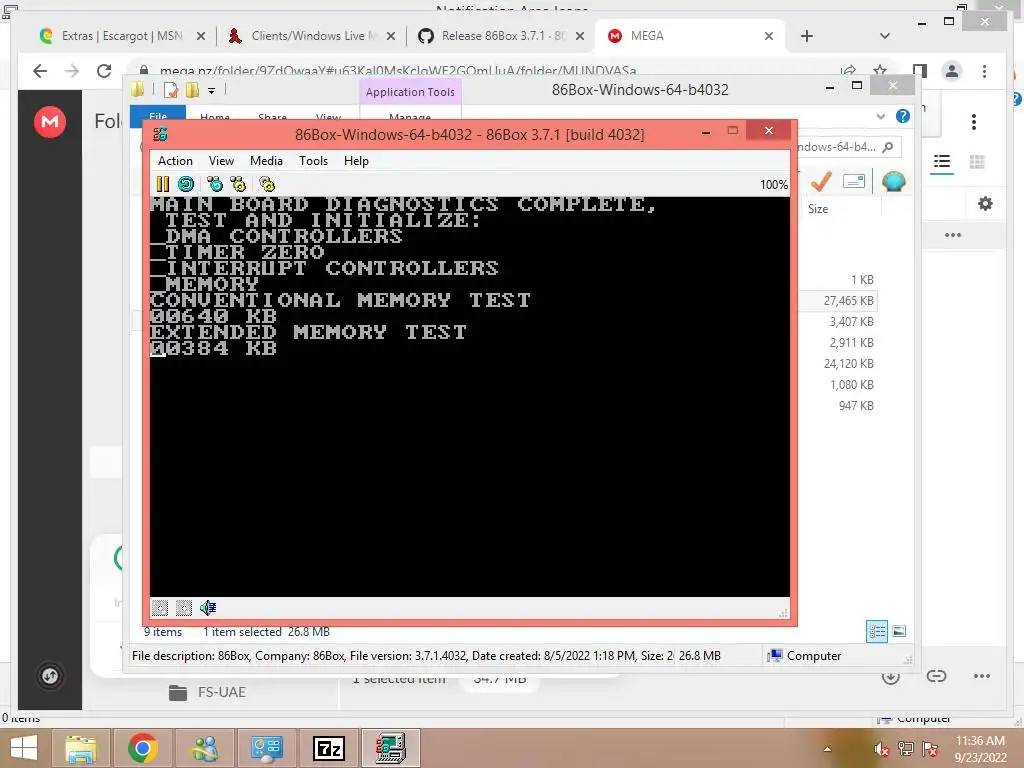Open Windows Live Messenger taskbar icon

(205, 748)
